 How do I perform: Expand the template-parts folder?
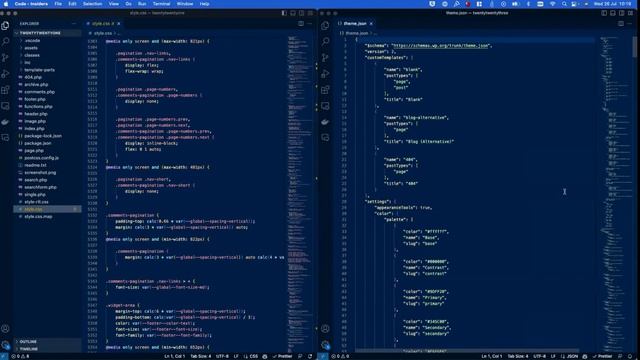click(47, 70)
